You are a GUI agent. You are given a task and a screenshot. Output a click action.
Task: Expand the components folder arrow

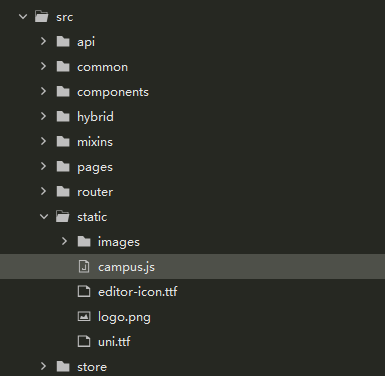(x=43, y=91)
